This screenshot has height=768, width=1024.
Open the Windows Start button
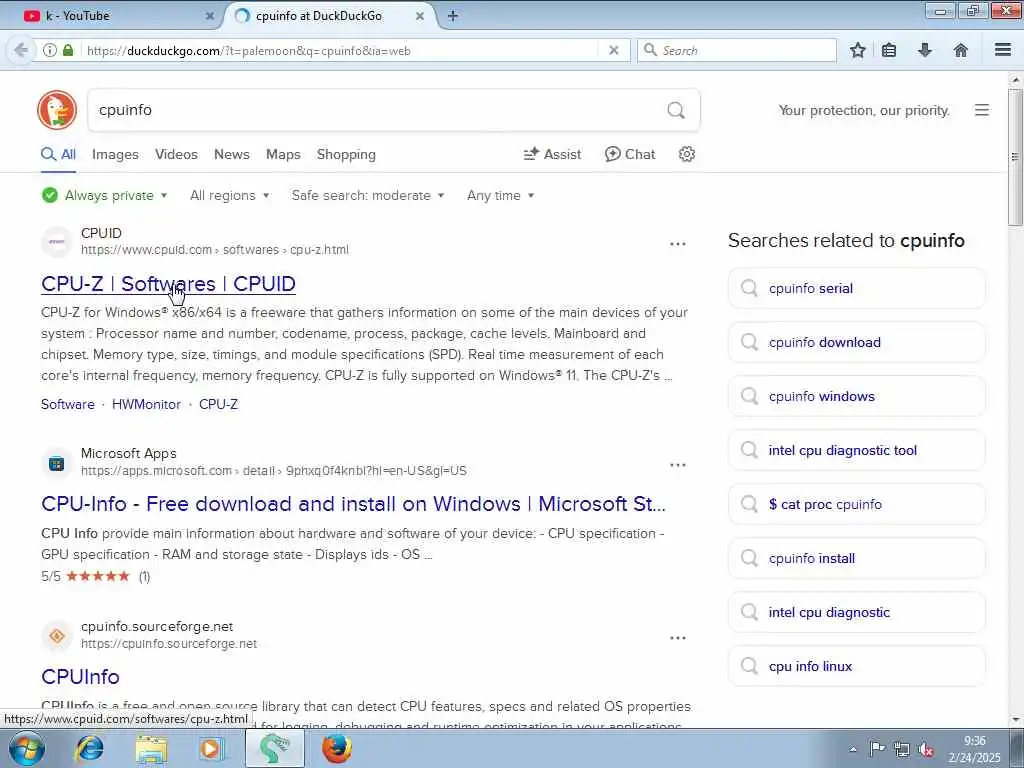27,748
